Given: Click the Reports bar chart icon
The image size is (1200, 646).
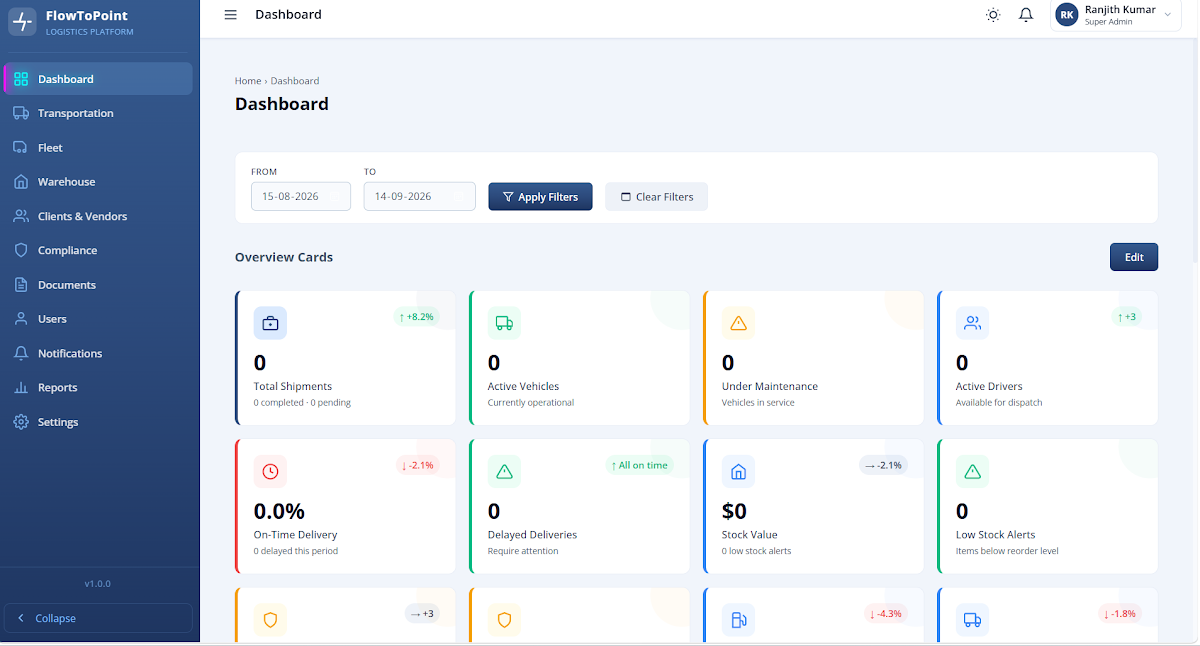Looking at the screenshot, I should point(21,388).
